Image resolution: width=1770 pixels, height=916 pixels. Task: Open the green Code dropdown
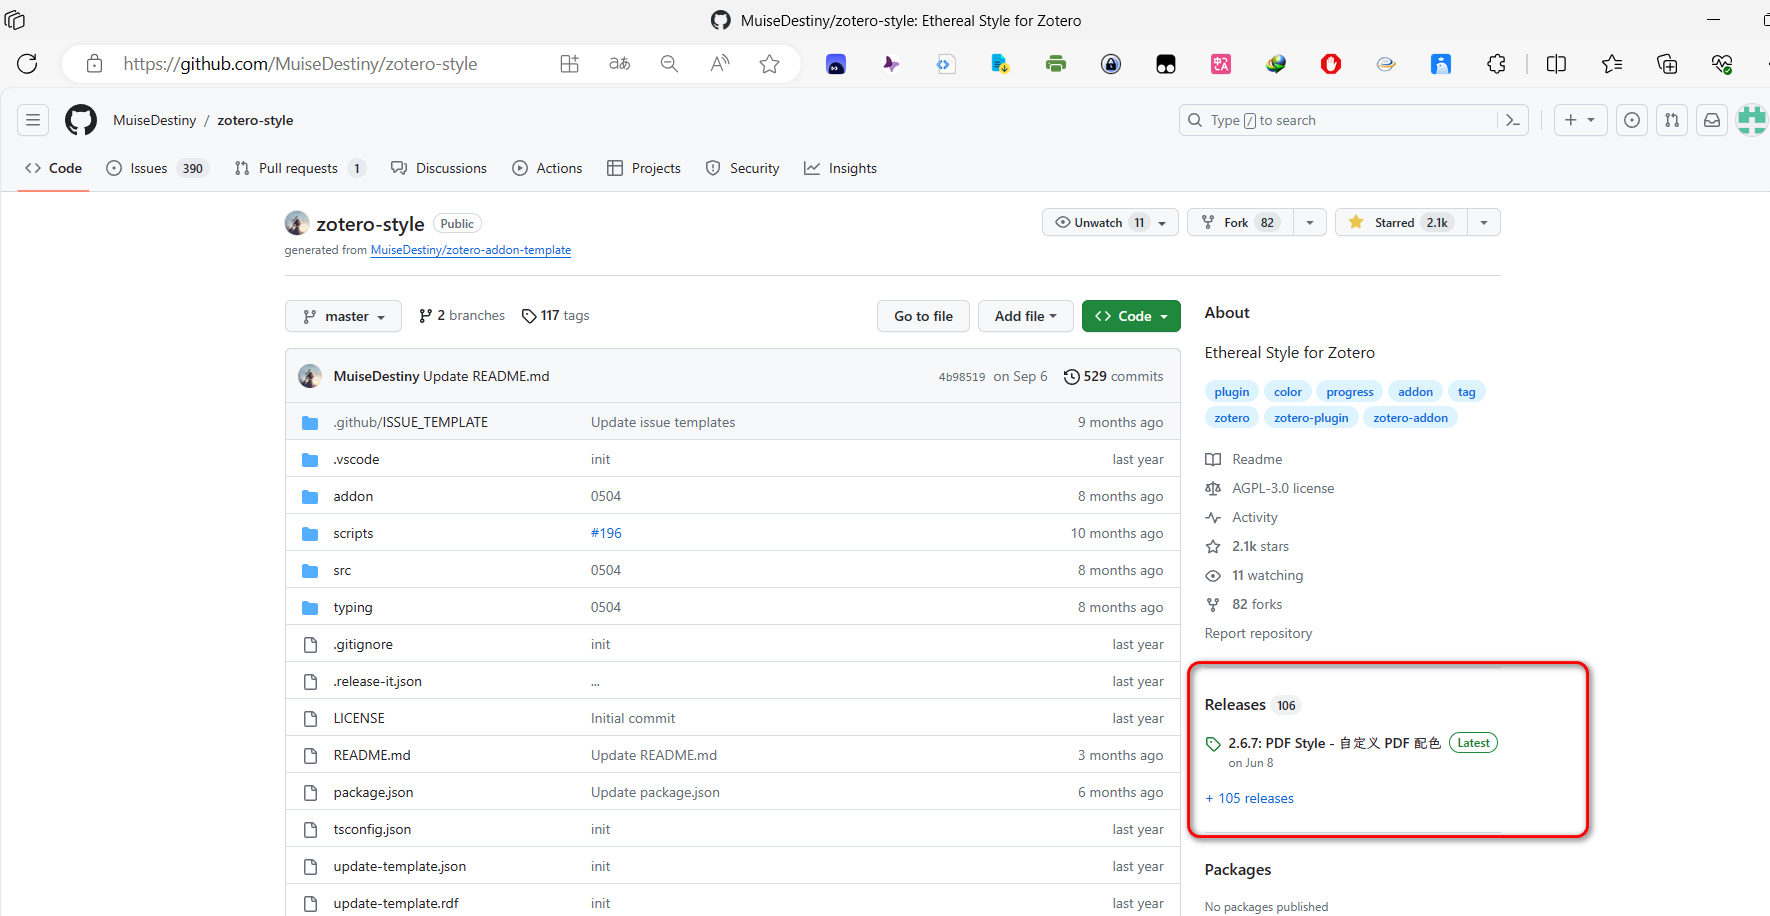click(1131, 316)
